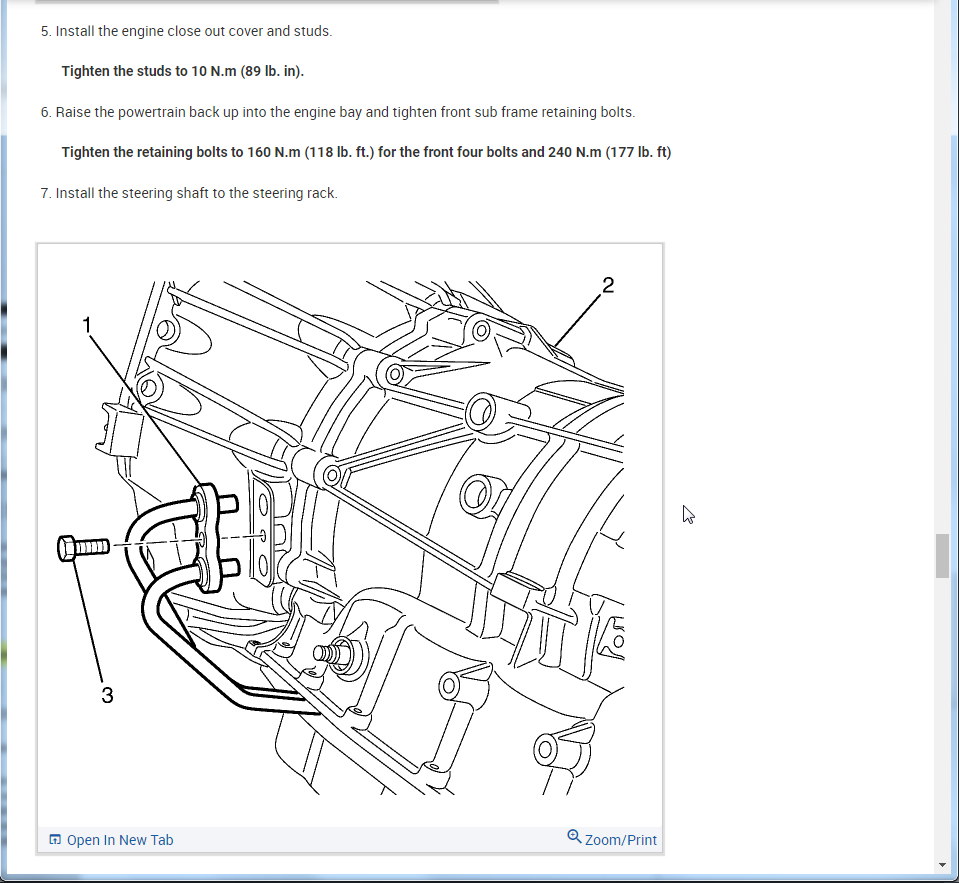Click step 5 engine close out cover text

[x=187, y=31]
